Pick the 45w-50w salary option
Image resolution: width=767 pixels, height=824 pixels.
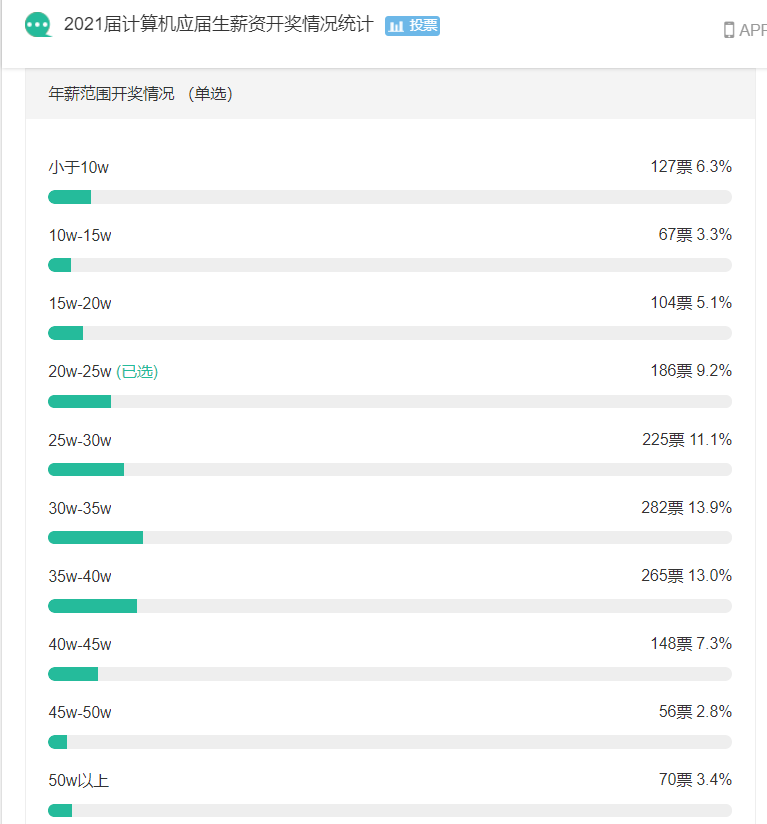tap(80, 712)
